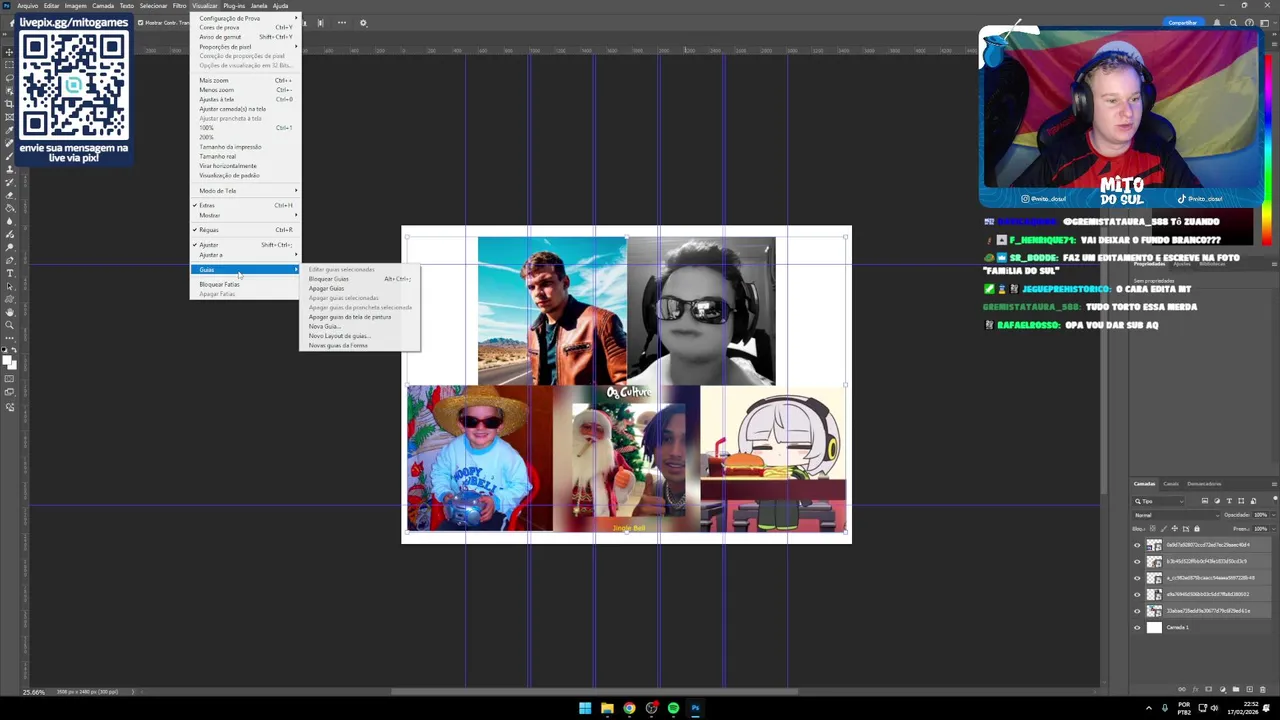Expand Mostrar submenu

244,215
